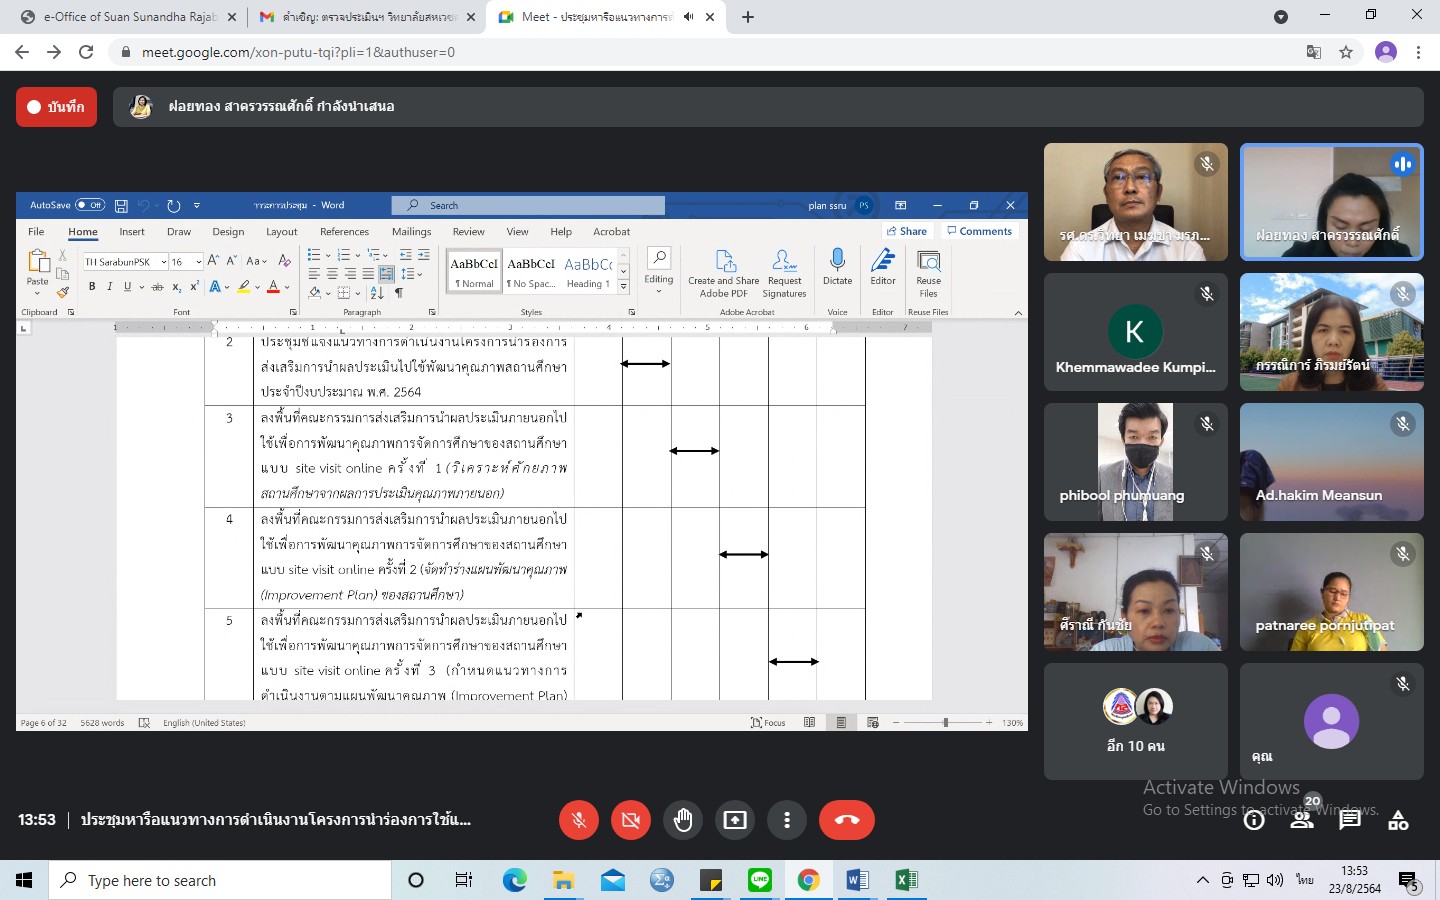The width and height of the screenshot is (1440, 900).
Task: Expand the font size 16 dropdown
Action: (199, 262)
